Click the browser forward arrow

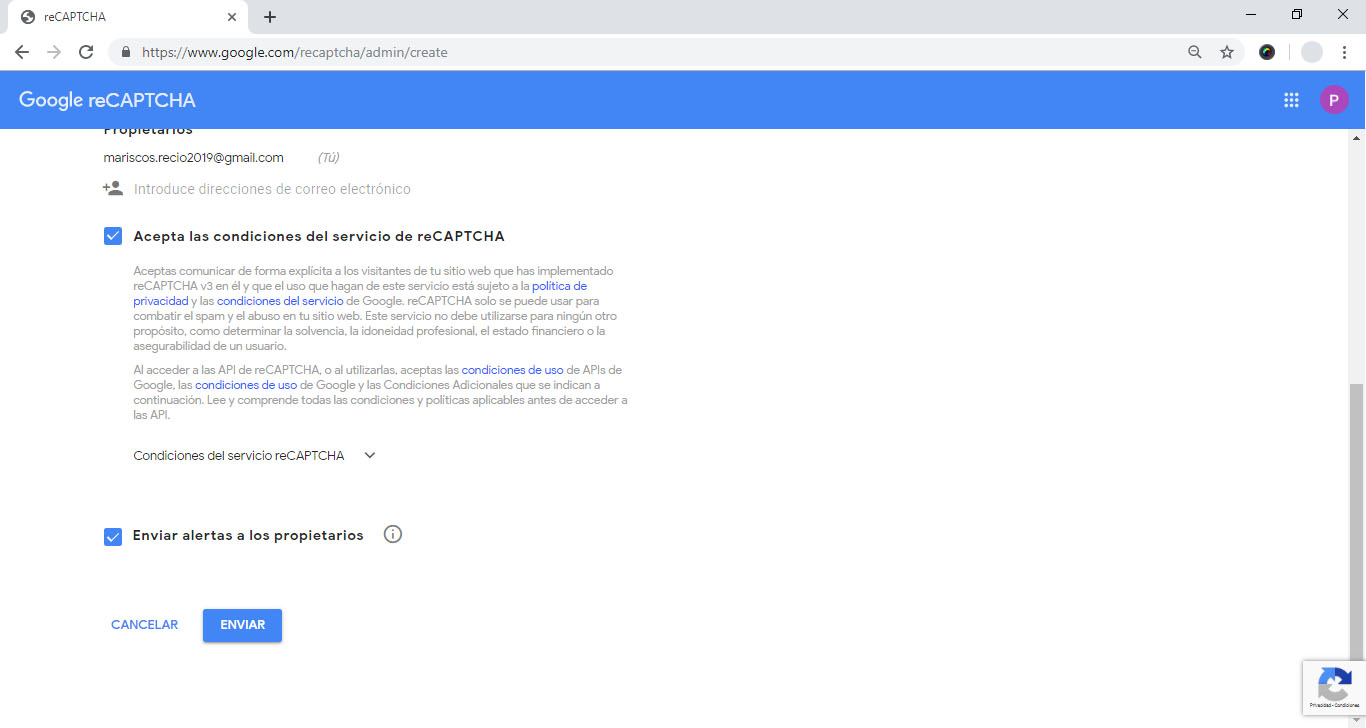coord(54,52)
